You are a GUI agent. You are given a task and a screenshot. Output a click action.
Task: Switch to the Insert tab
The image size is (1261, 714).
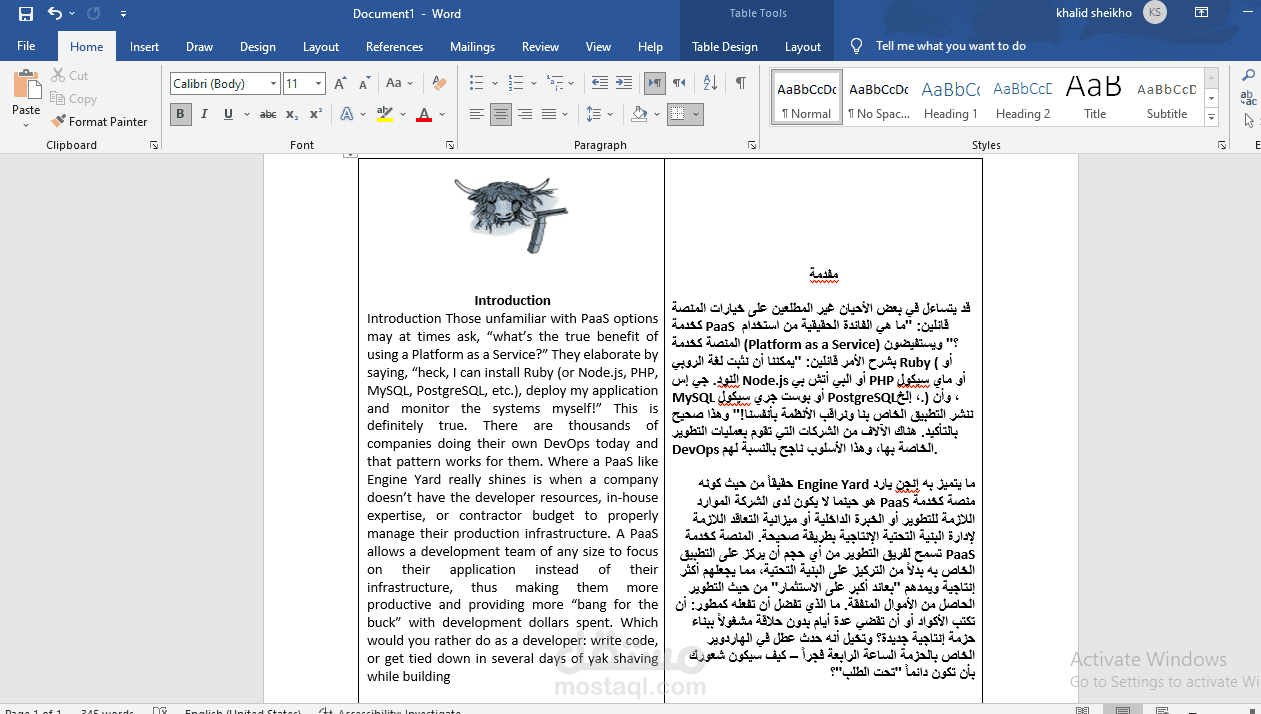(x=144, y=46)
